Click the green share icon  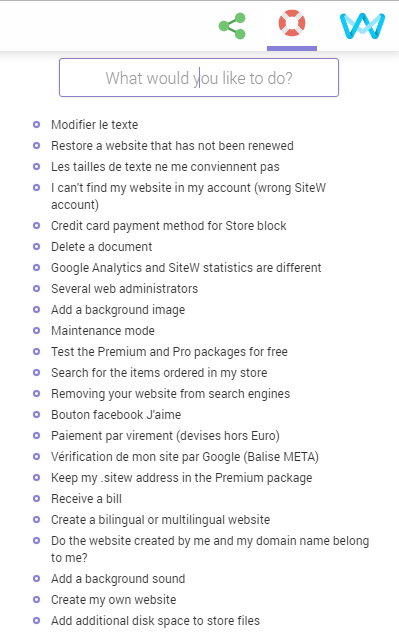coord(232,26)
